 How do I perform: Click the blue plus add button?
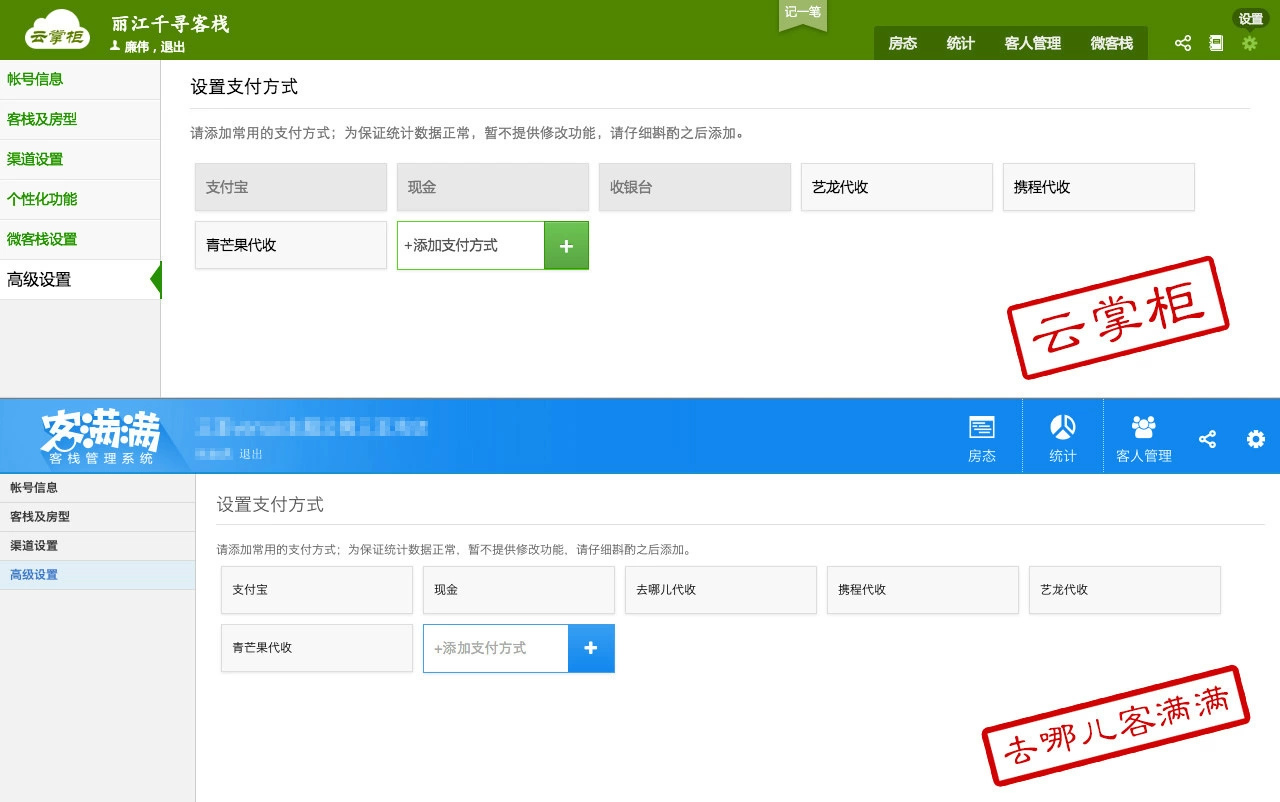pyautogui.click(x=591, y=648)
